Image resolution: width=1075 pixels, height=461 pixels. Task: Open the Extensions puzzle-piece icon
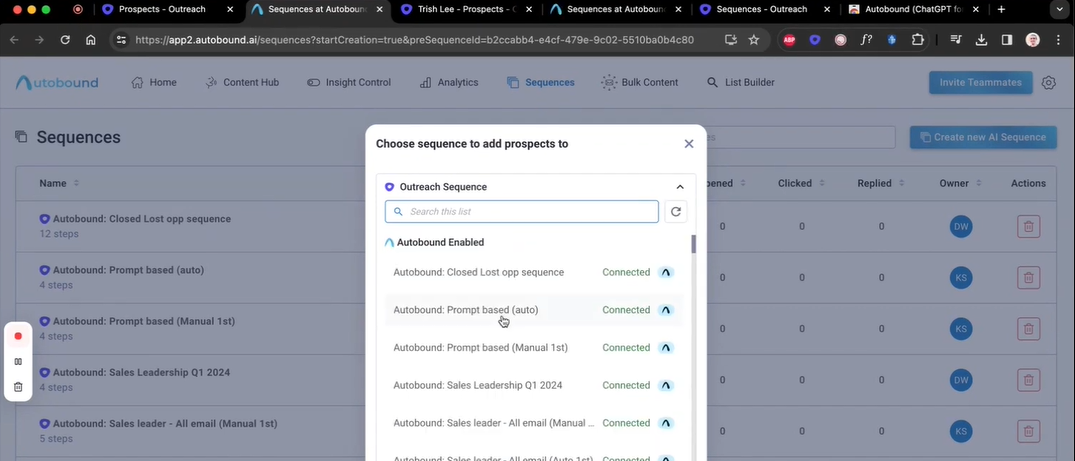point(917,40)
